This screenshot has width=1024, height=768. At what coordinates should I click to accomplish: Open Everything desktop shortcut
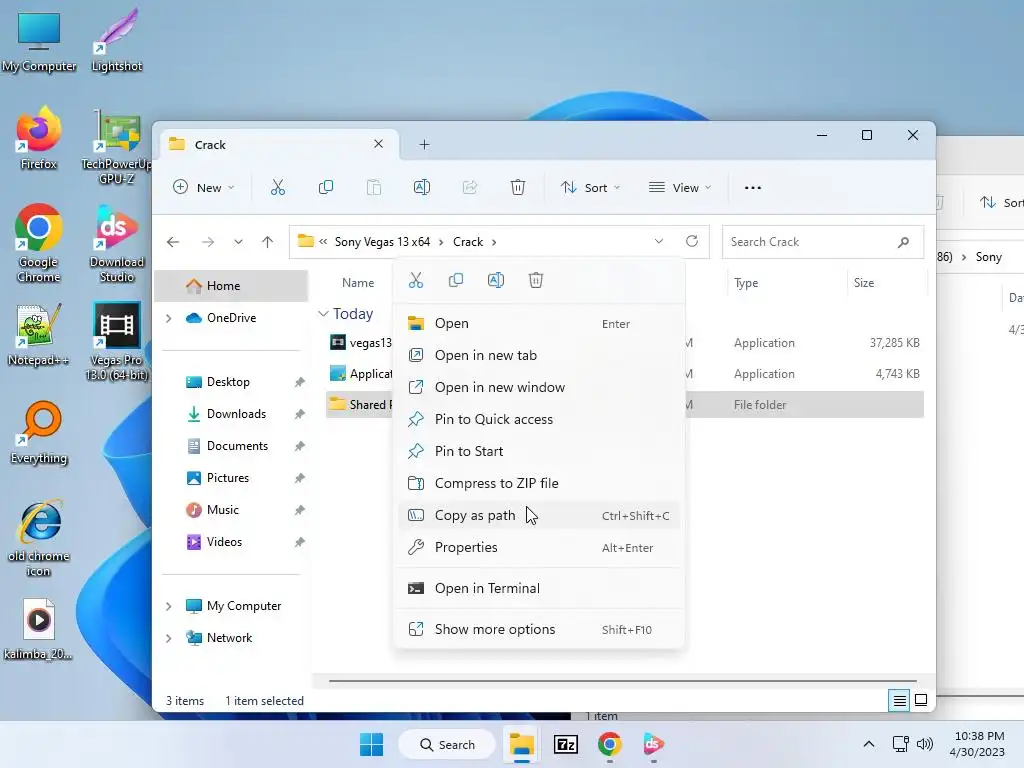tap(39, 433)
